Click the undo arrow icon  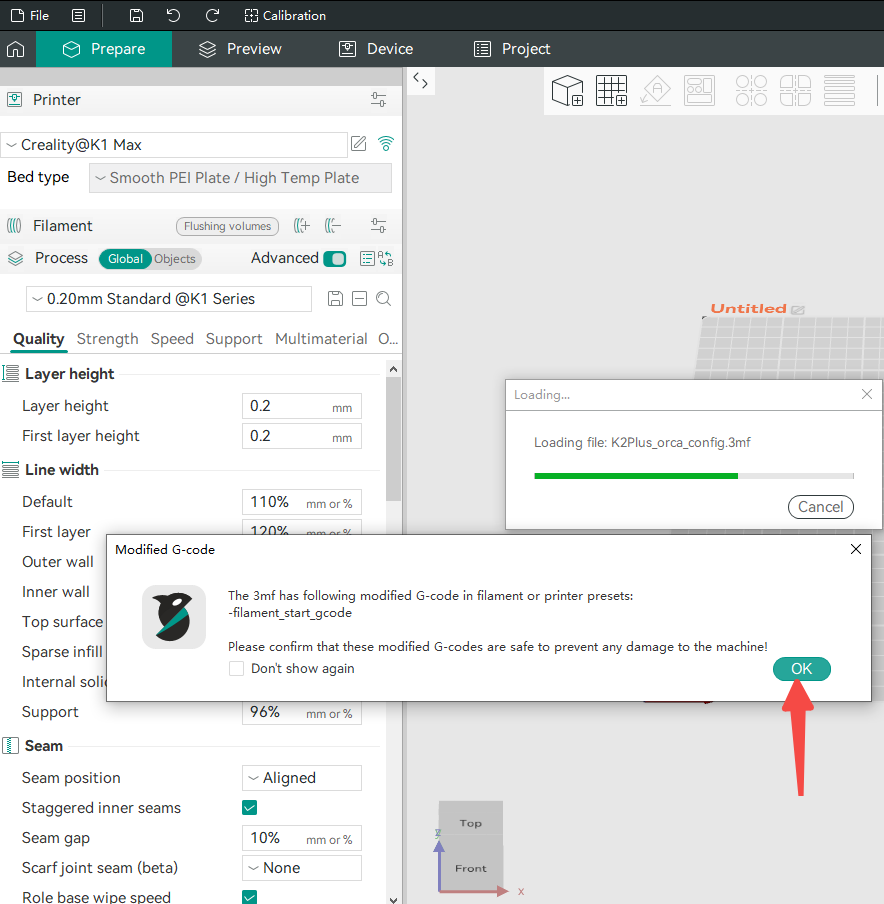point(174,16)
